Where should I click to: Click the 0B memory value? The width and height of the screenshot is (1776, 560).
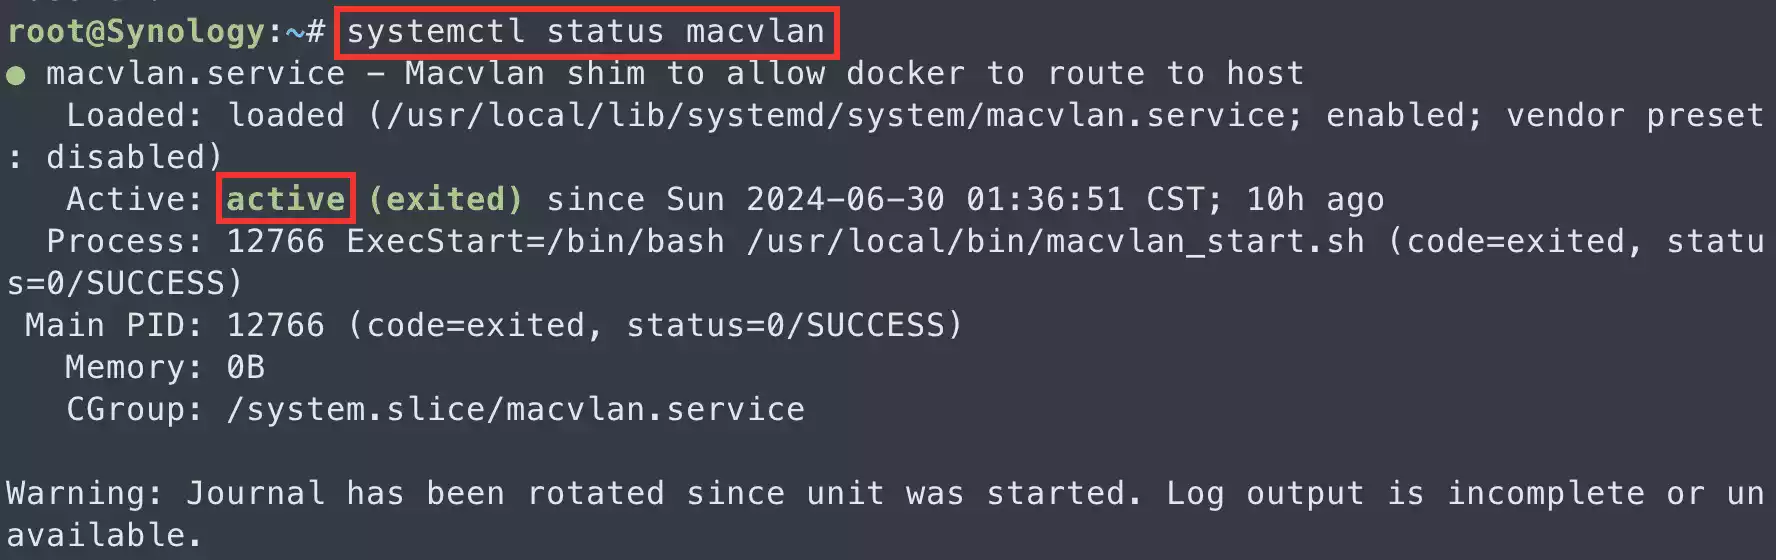pos(245,368)
